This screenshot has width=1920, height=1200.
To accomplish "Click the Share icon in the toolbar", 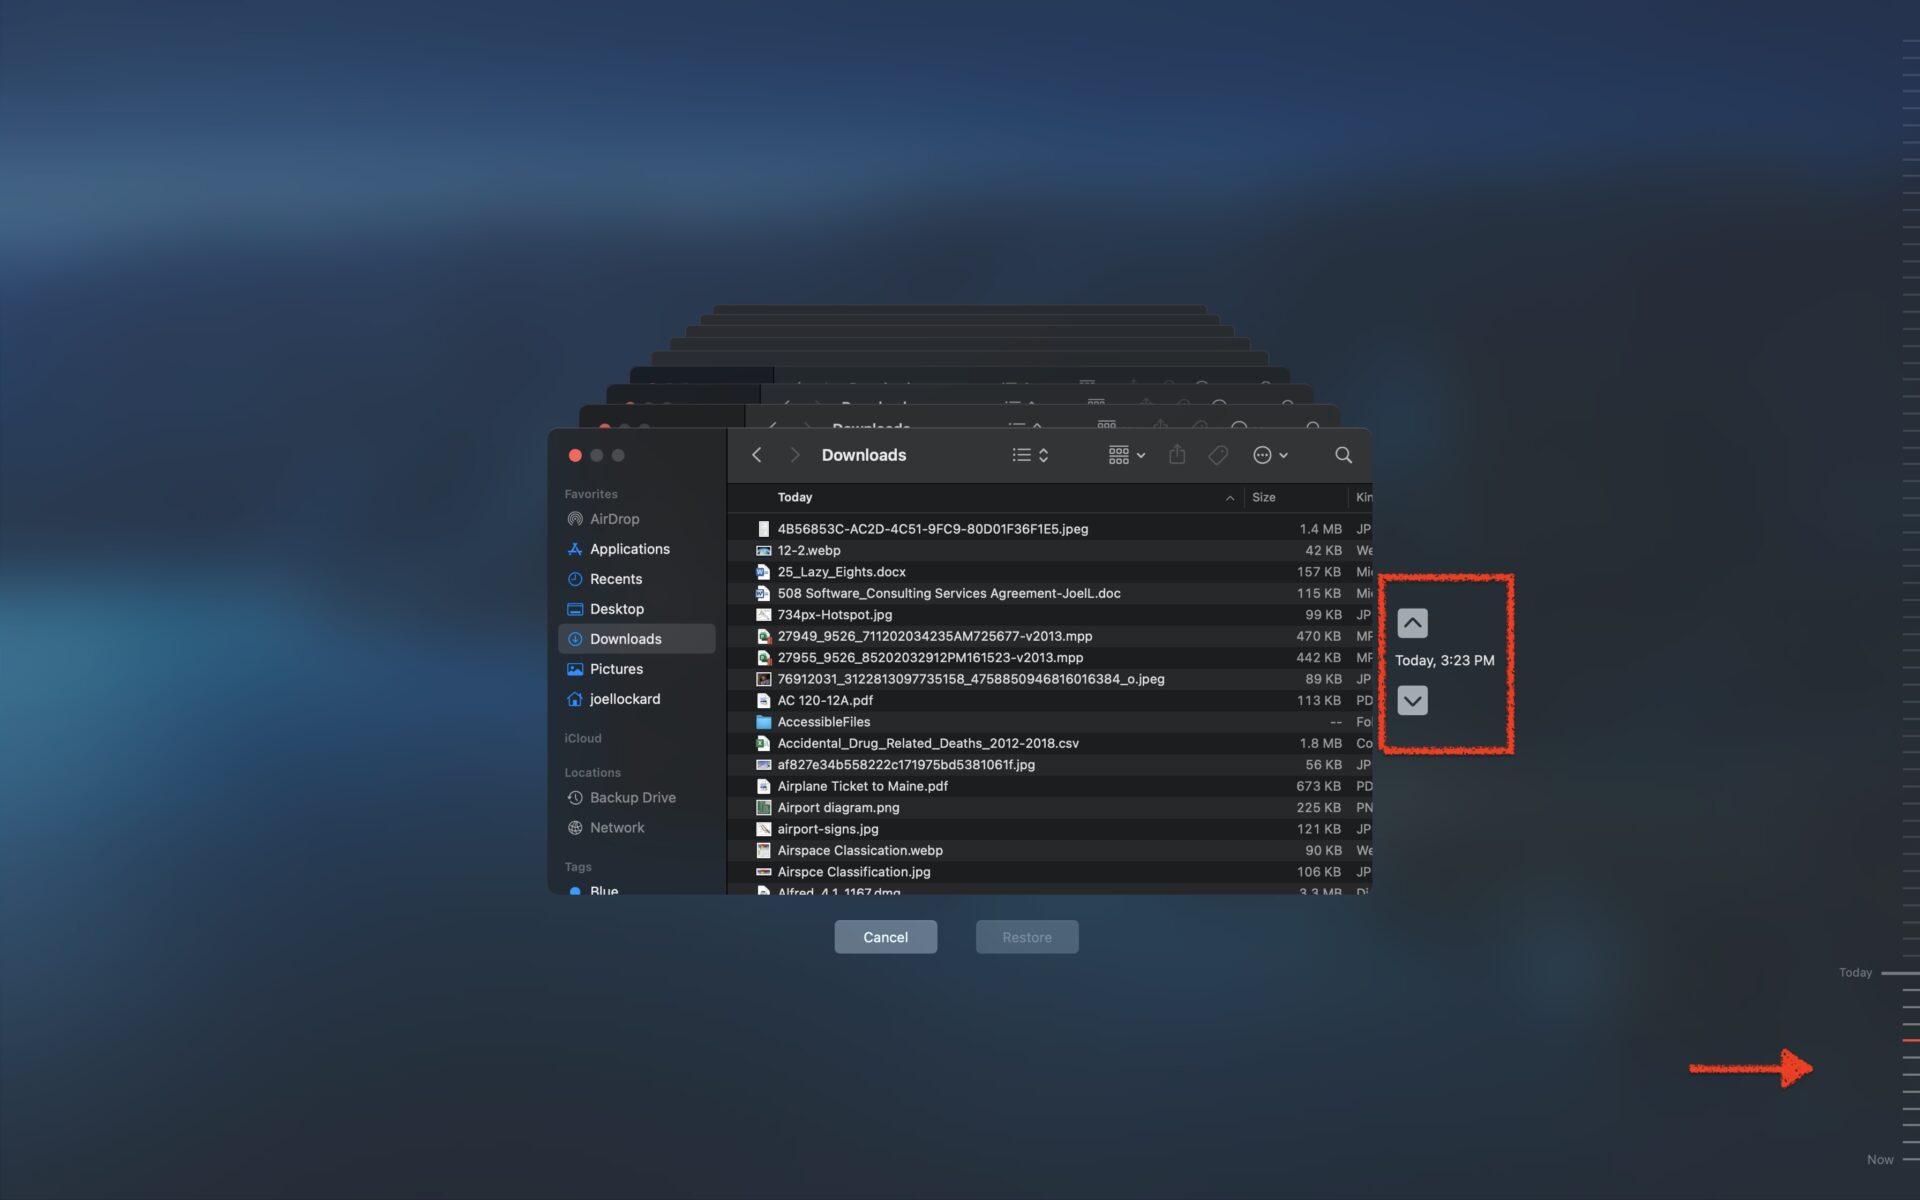I will tap(1177, 454).
